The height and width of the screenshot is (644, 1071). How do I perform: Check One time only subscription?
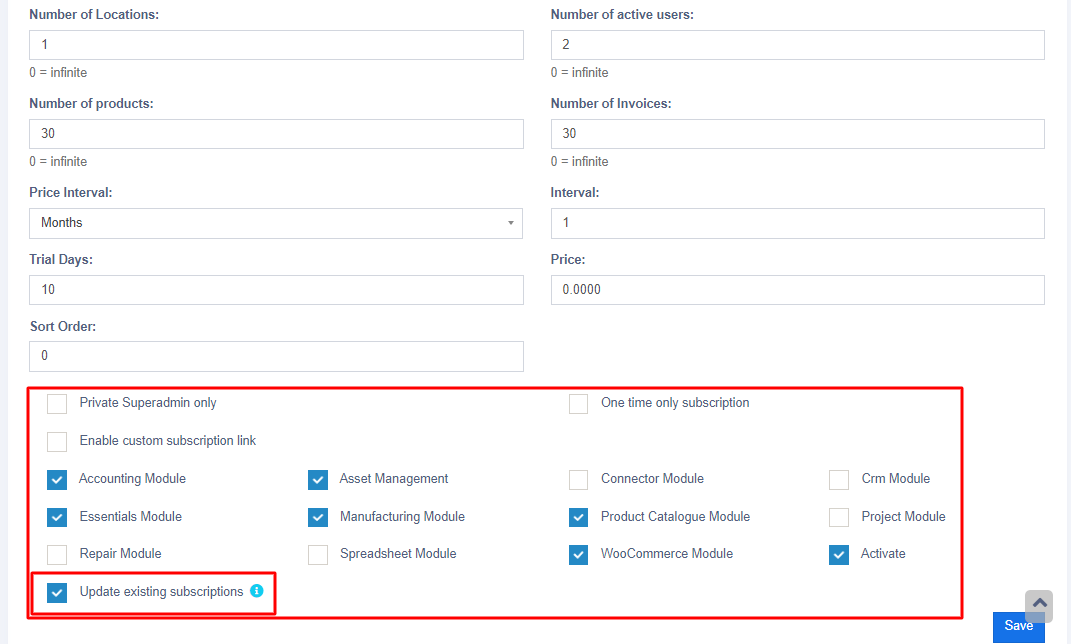pyautogui.click(x=578, y=403)
